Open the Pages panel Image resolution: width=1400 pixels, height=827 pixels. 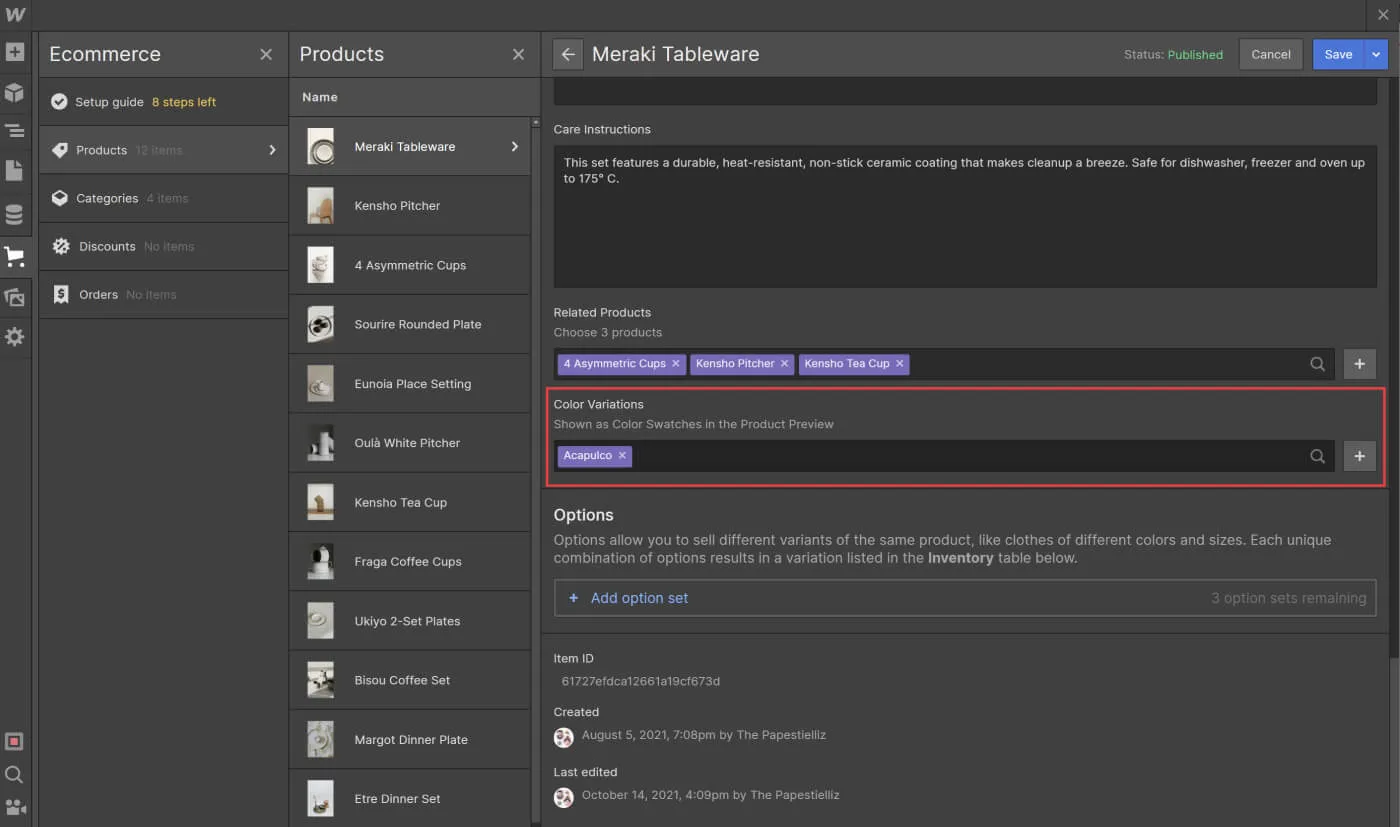[14, 170]
